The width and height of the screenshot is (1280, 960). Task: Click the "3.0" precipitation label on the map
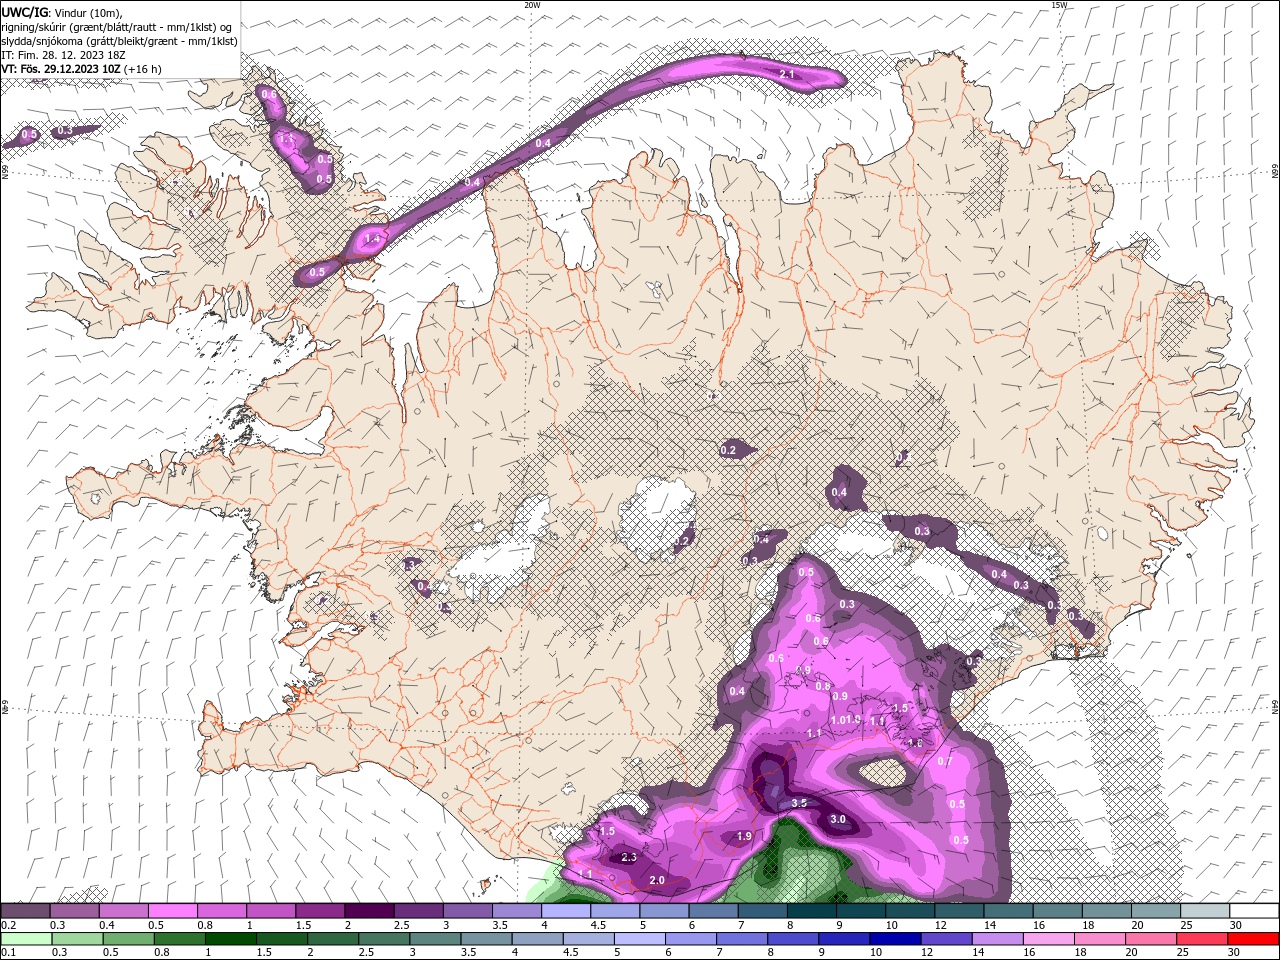(838, 819)
